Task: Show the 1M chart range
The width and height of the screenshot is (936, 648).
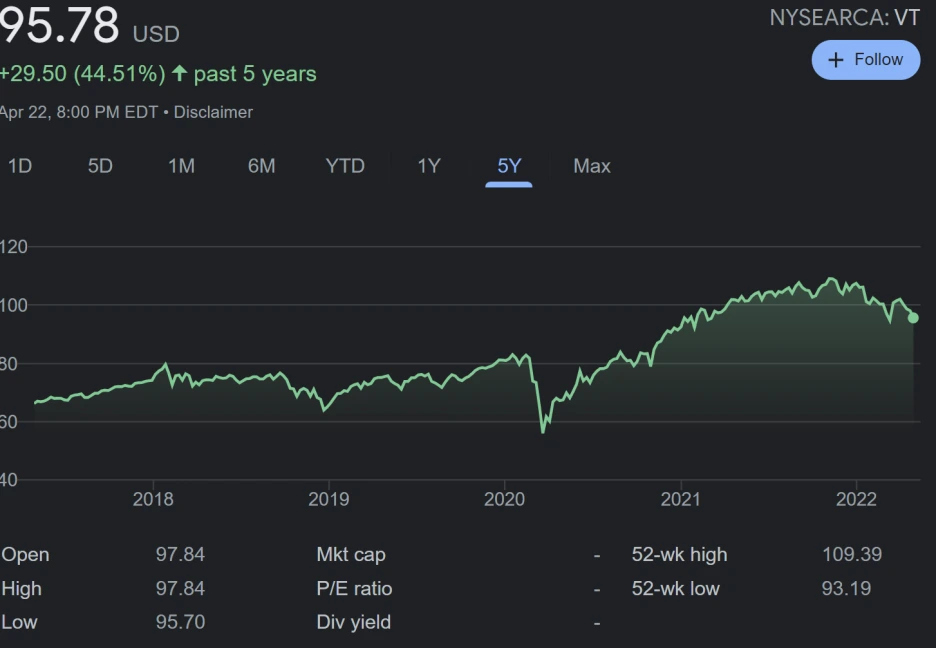Action: point(181,166)
